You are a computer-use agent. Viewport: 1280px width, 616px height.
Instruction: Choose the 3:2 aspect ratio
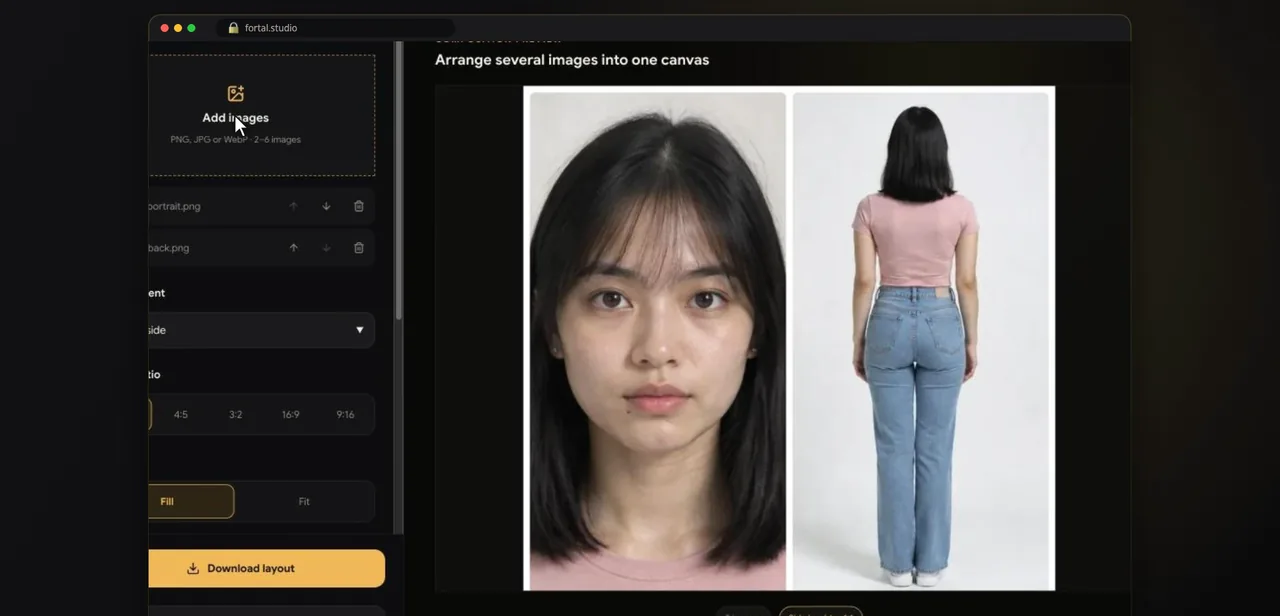(x=235, y=414)
